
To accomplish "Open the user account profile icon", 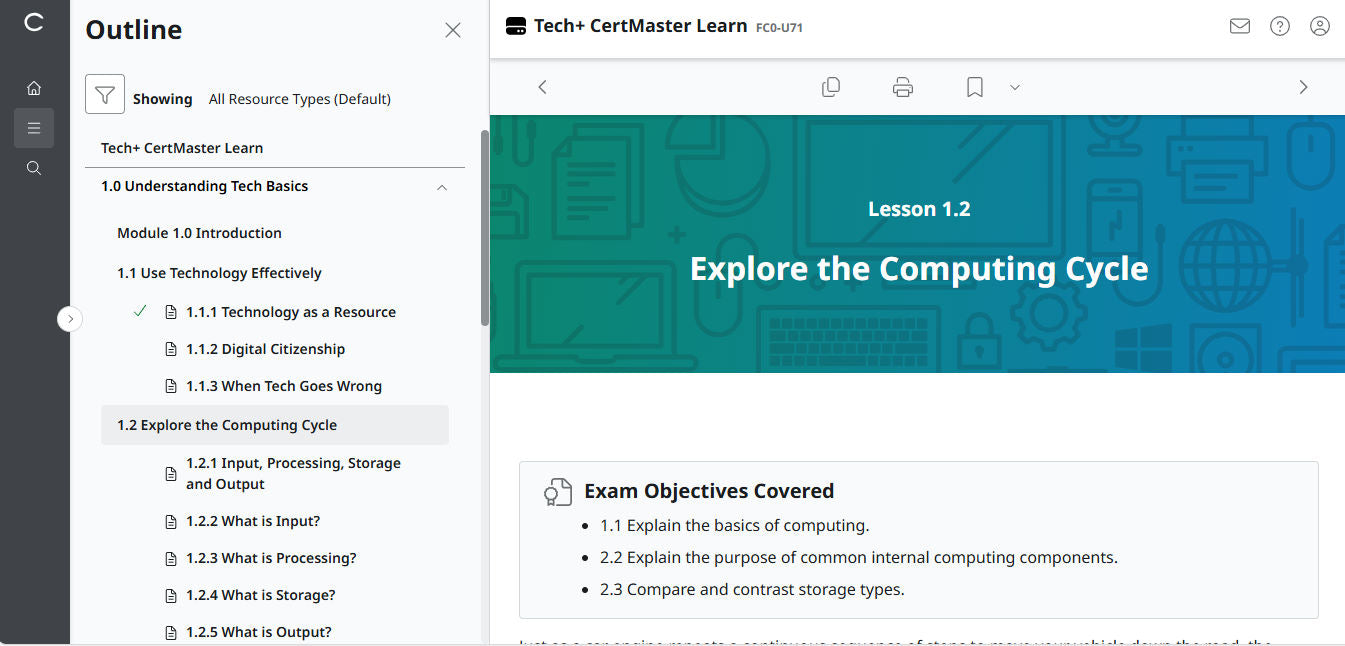I will pos(1320,26).
